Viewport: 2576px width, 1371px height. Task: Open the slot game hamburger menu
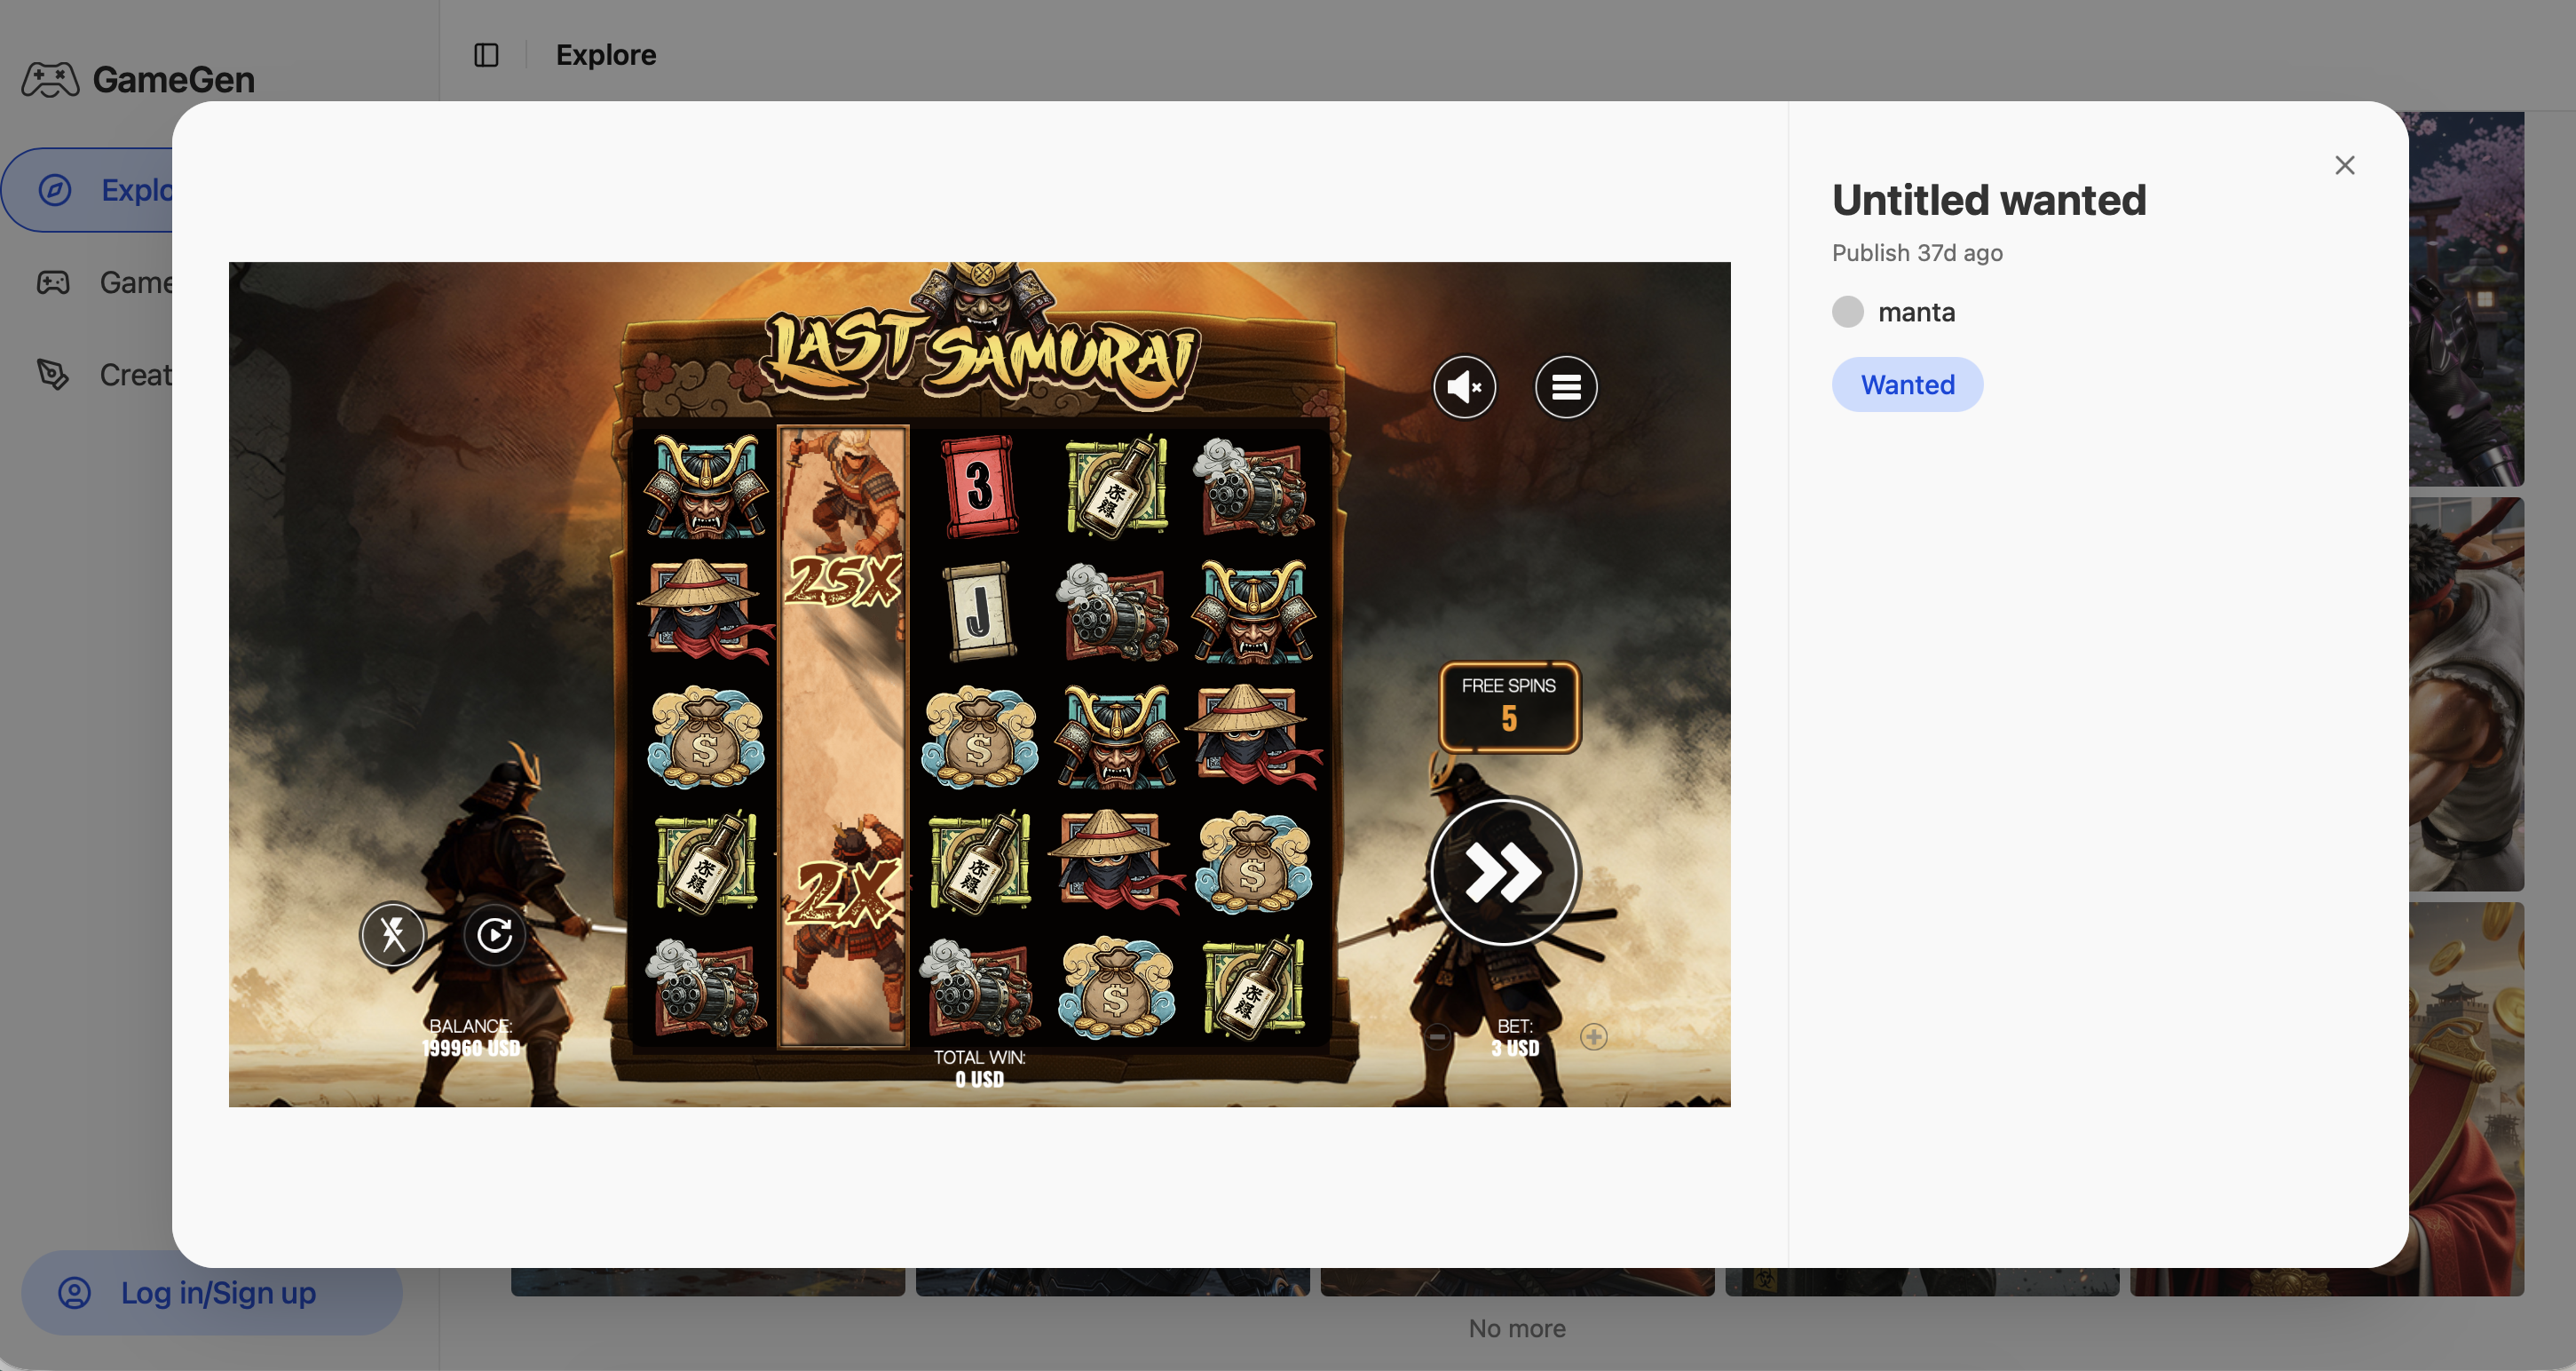[x=1566, y=387]
